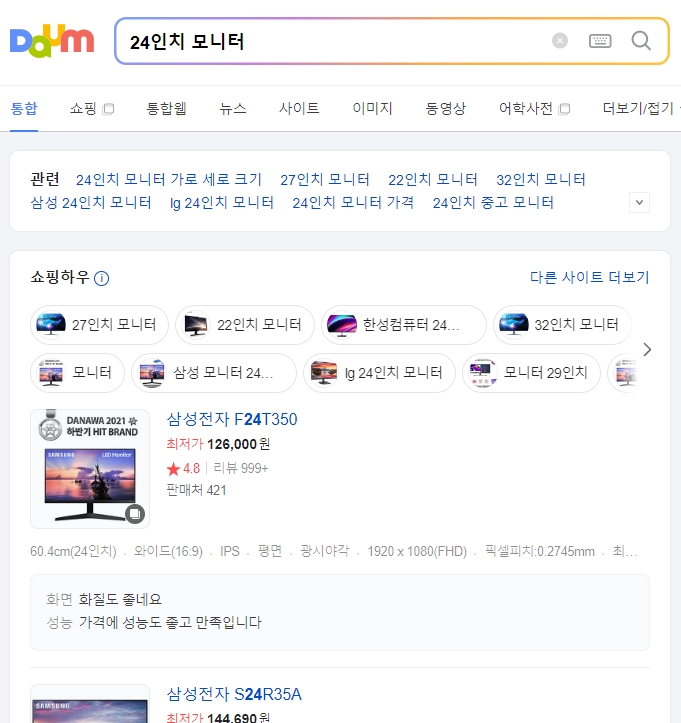
Task: Switch to the 동영상 tab
Action: 445,108
